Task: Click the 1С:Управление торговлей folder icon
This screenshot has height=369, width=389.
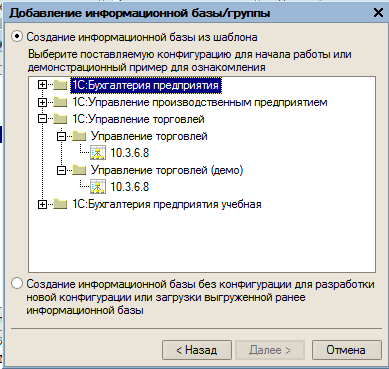Action: [x=60, y=119]
